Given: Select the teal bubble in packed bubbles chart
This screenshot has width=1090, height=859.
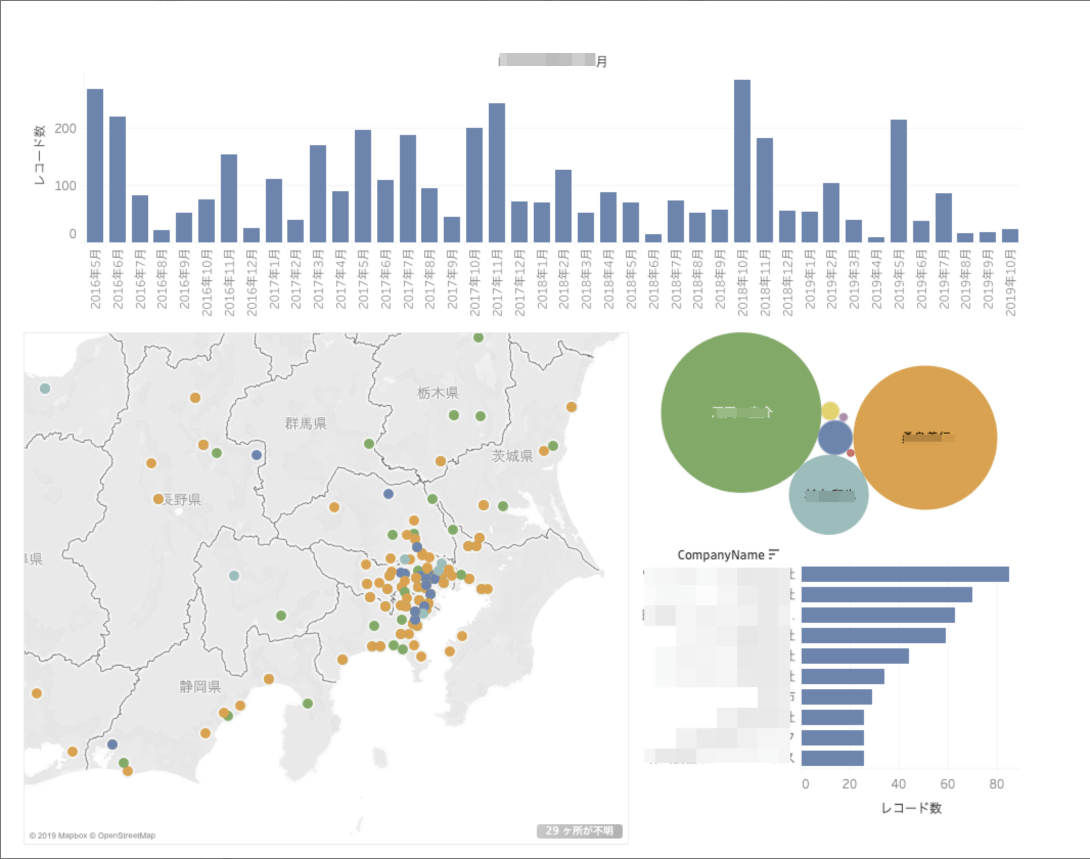Looking at the screenshot, I should tap(828, 495).
